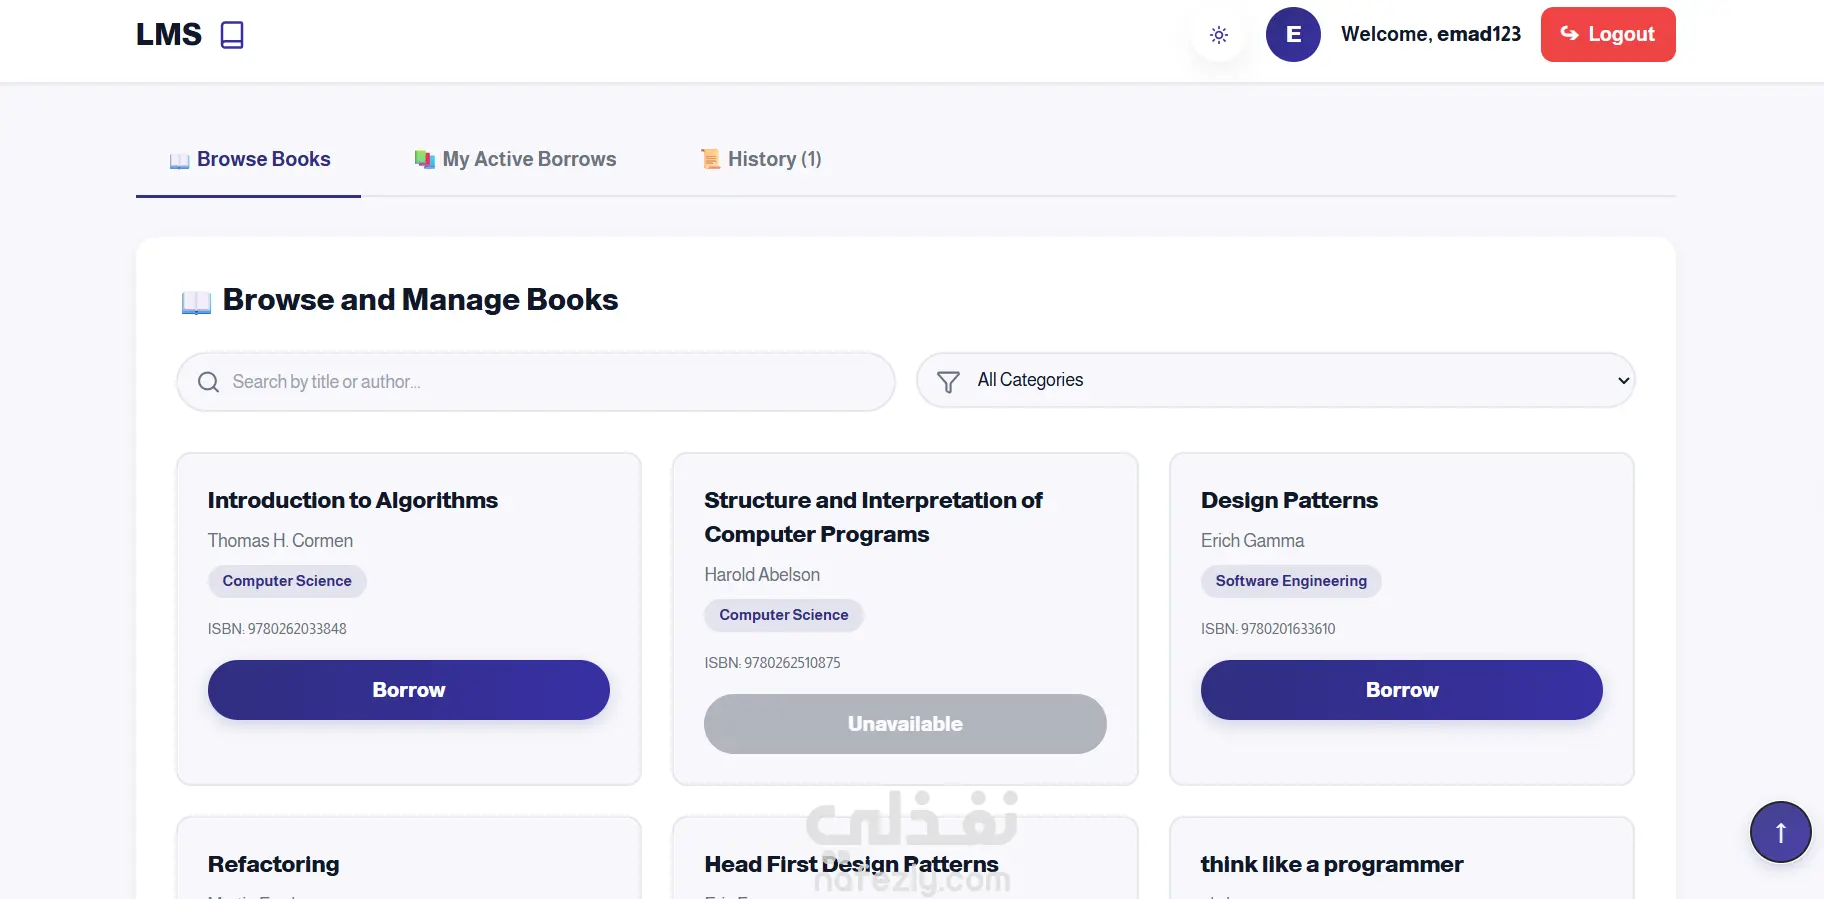The width and height of the screenshot is (1824, 899).
Task: Click the LMS book logo icon
Action: point(232,35)
